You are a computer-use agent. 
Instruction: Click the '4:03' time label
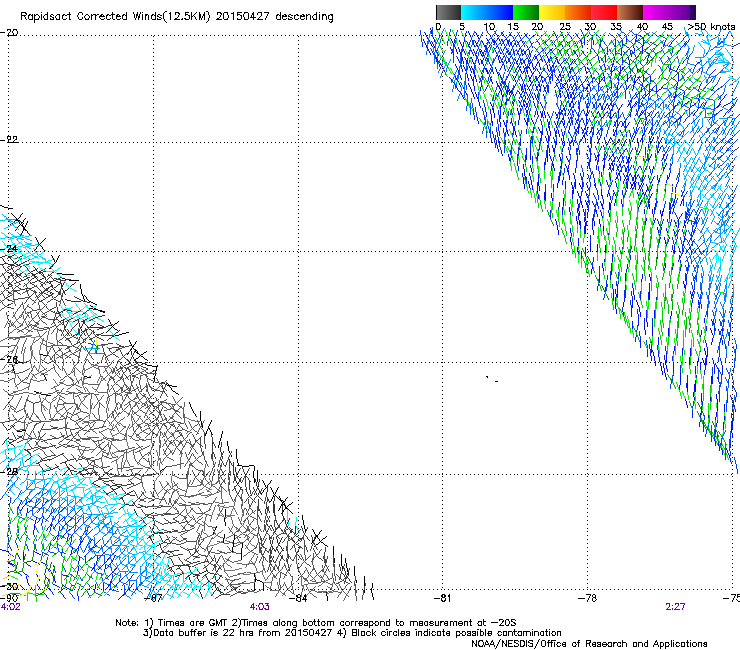click(x=260, y=607)
